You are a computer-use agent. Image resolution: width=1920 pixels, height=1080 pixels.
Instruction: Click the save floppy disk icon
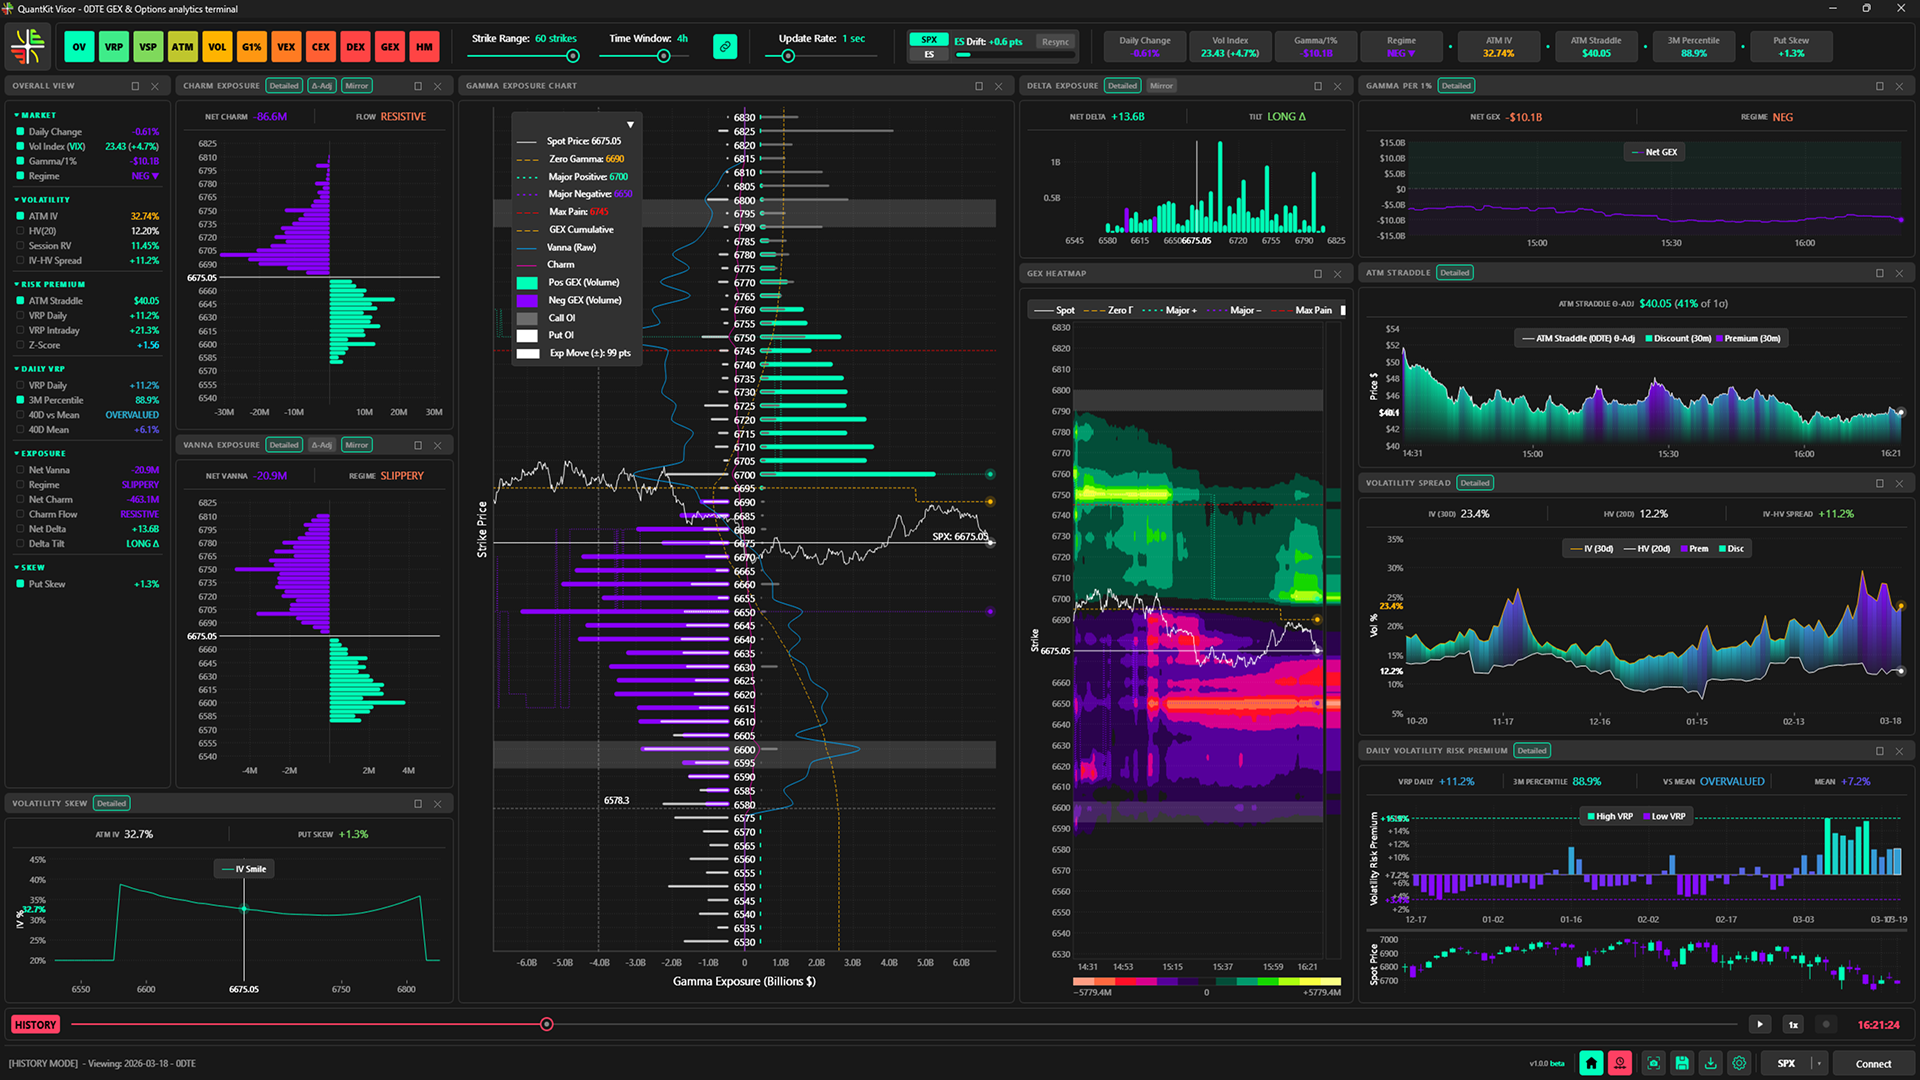coord(1682,1063)
